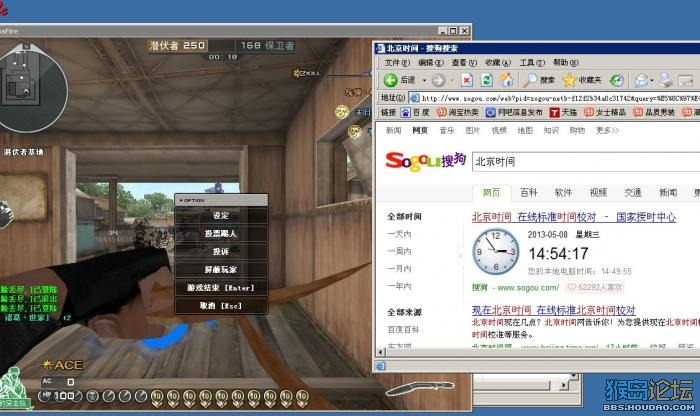Viewport: 700px width, 416px height.
Task: Switch to the 新闻 results tab
Action: click(668, 193)
